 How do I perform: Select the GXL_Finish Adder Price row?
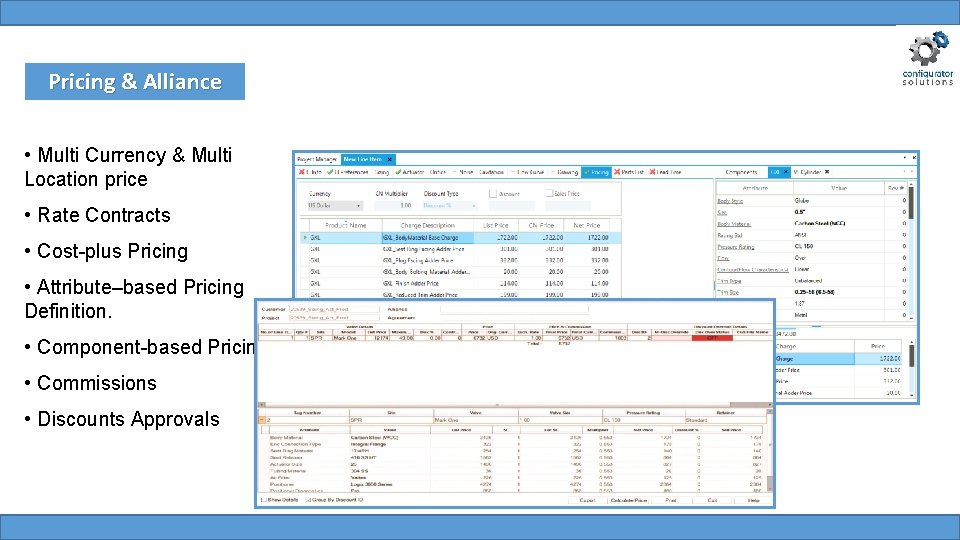point(462,283)
